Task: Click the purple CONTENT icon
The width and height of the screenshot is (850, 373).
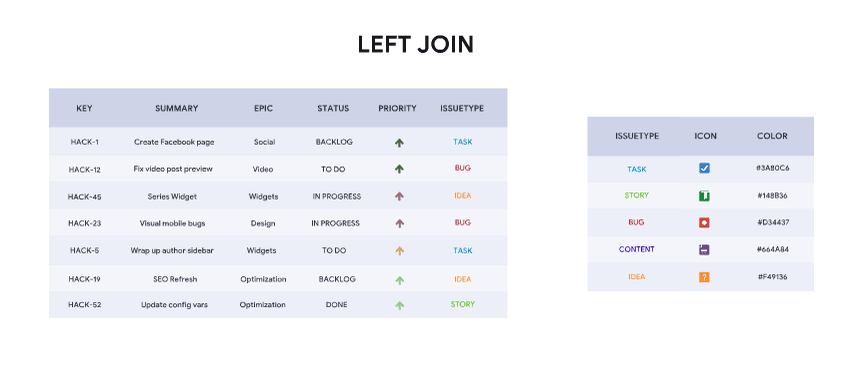Action: 704,250
